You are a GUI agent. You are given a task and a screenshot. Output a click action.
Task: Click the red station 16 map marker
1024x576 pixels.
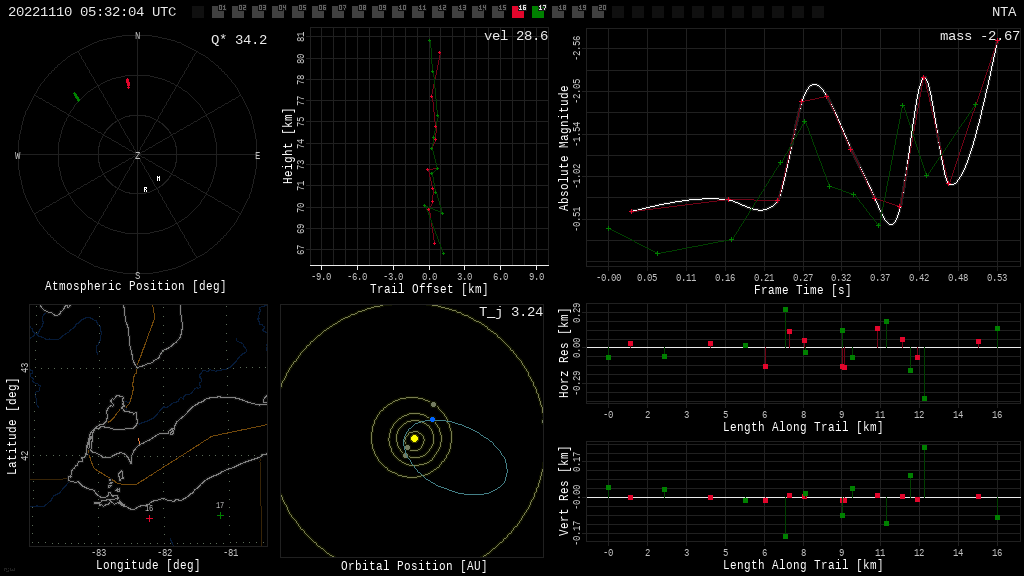coord(150,519)
